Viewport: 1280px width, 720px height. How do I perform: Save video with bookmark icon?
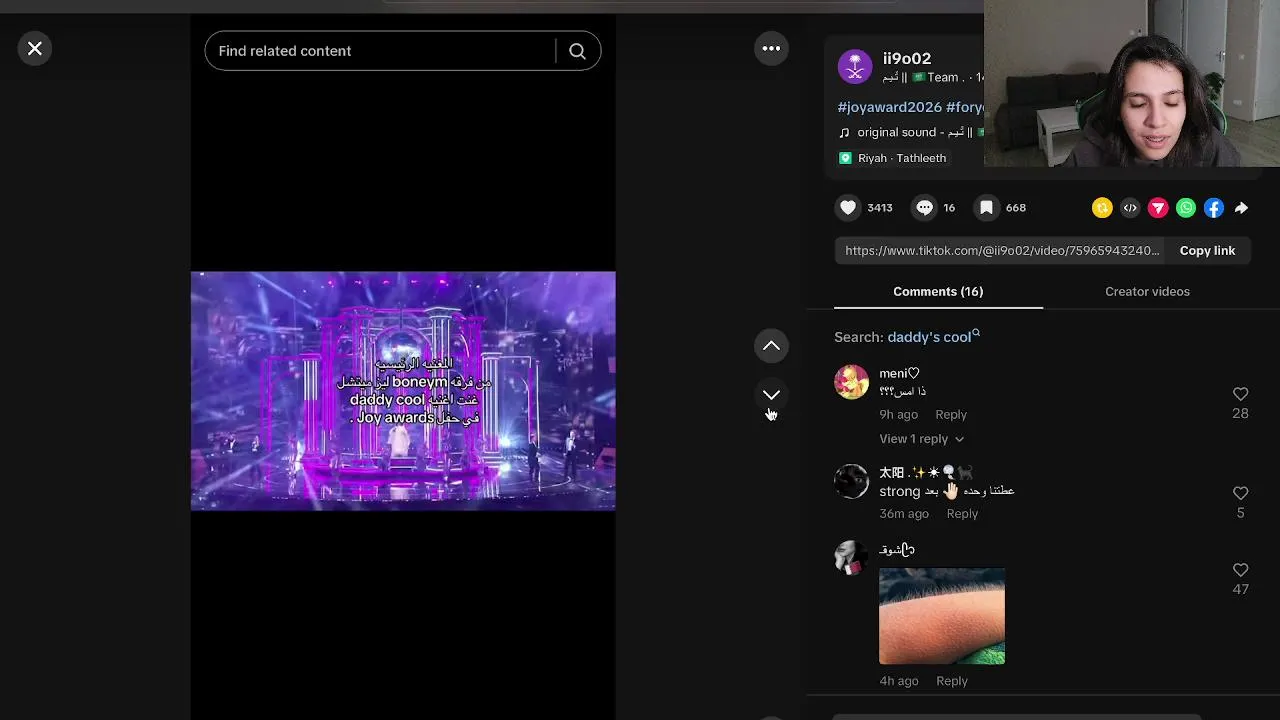[x=986, y=208]
